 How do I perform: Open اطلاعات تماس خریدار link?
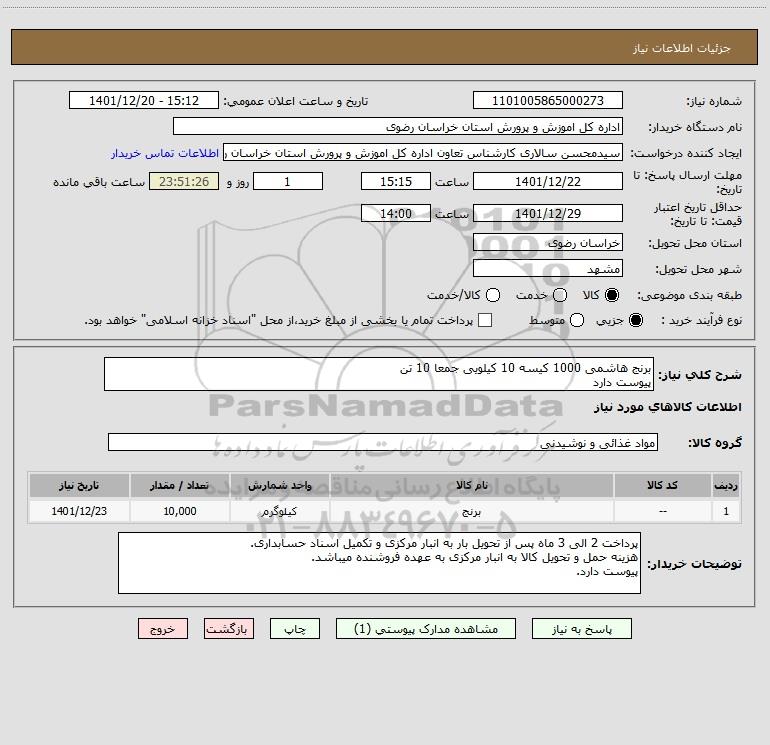(165, 153)
